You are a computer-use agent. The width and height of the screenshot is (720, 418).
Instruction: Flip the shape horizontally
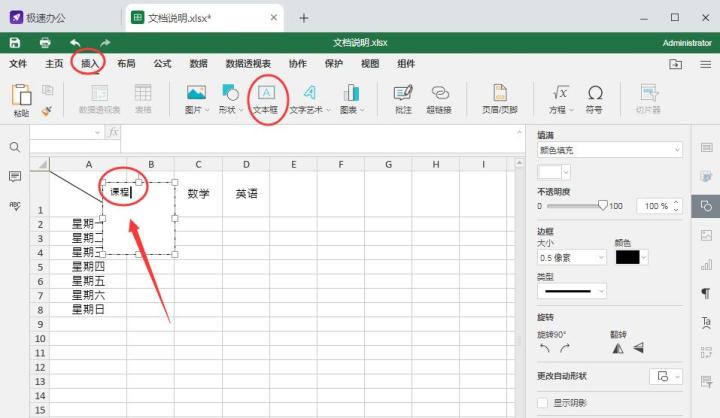[x=618, y=348]
